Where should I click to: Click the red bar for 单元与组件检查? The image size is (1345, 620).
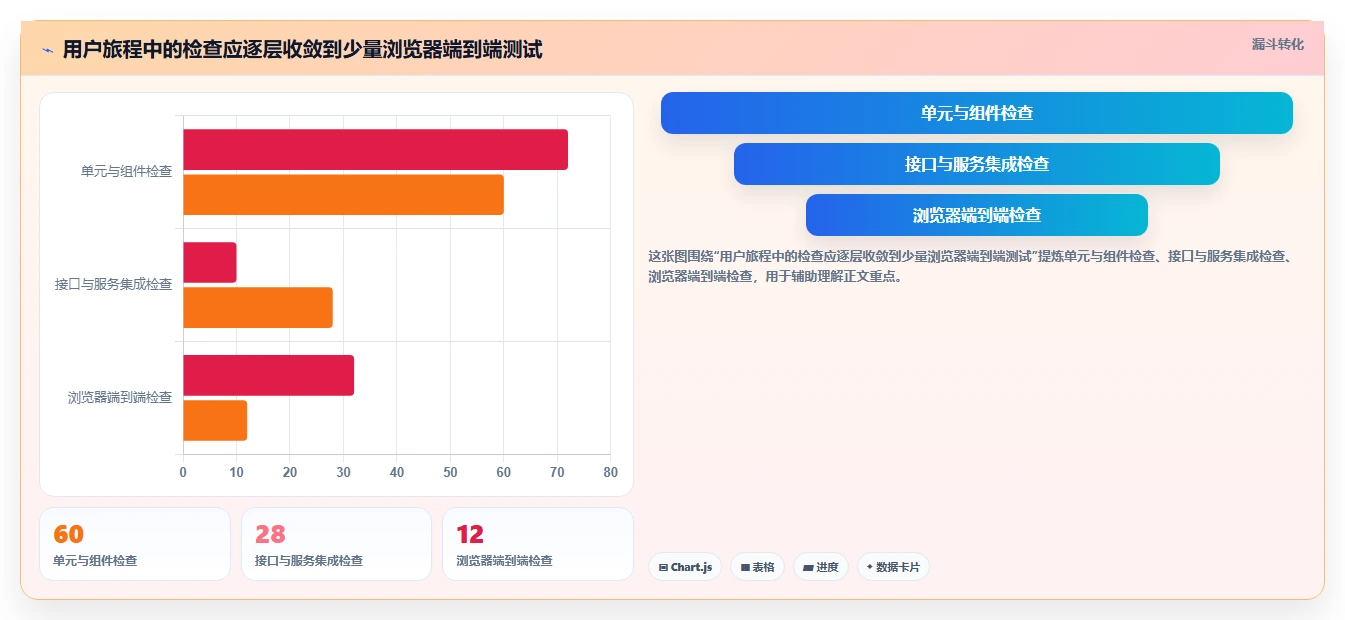point(375,149)
